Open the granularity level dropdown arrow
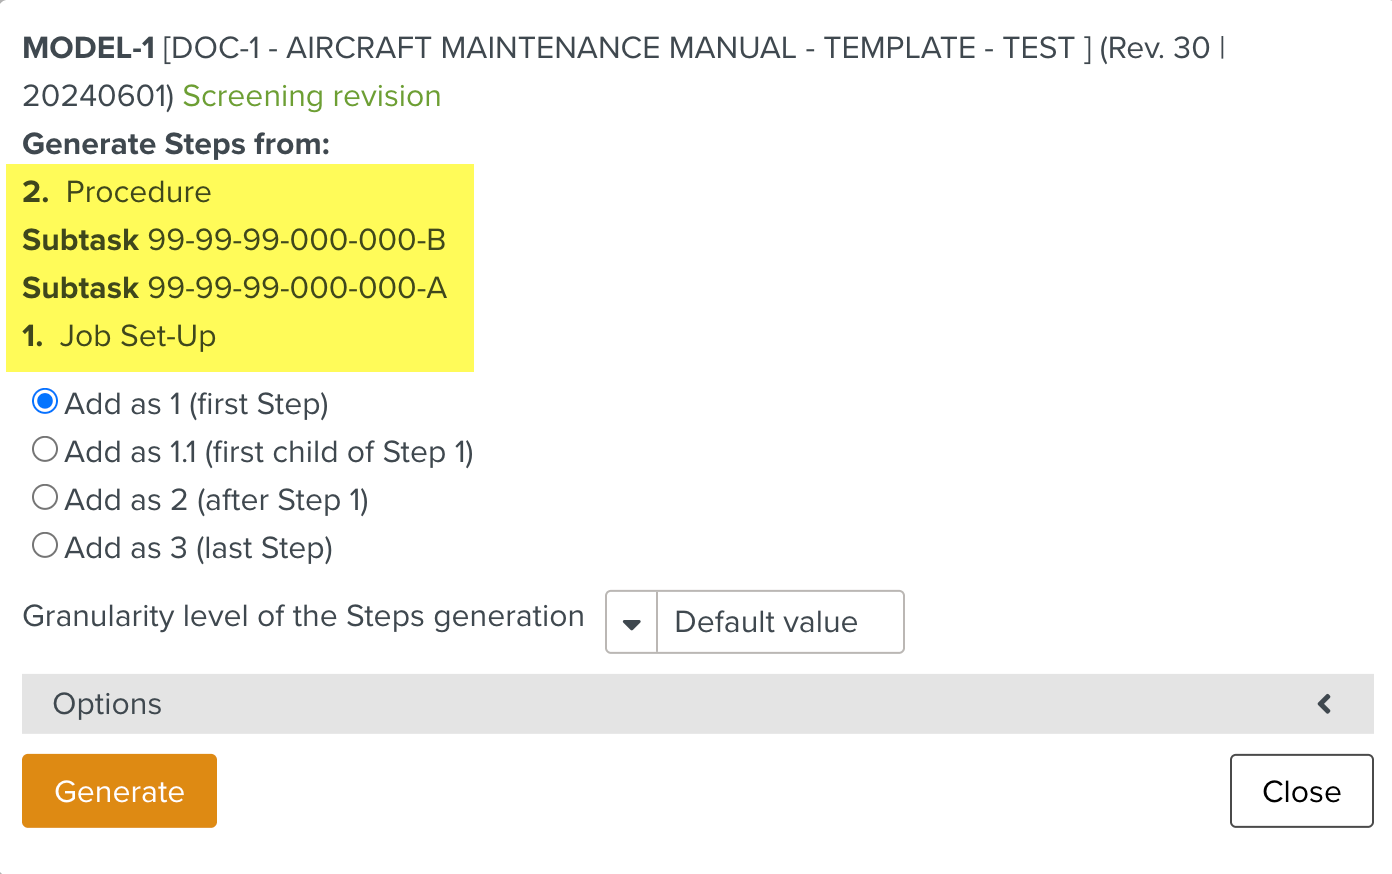 point(631,623)
